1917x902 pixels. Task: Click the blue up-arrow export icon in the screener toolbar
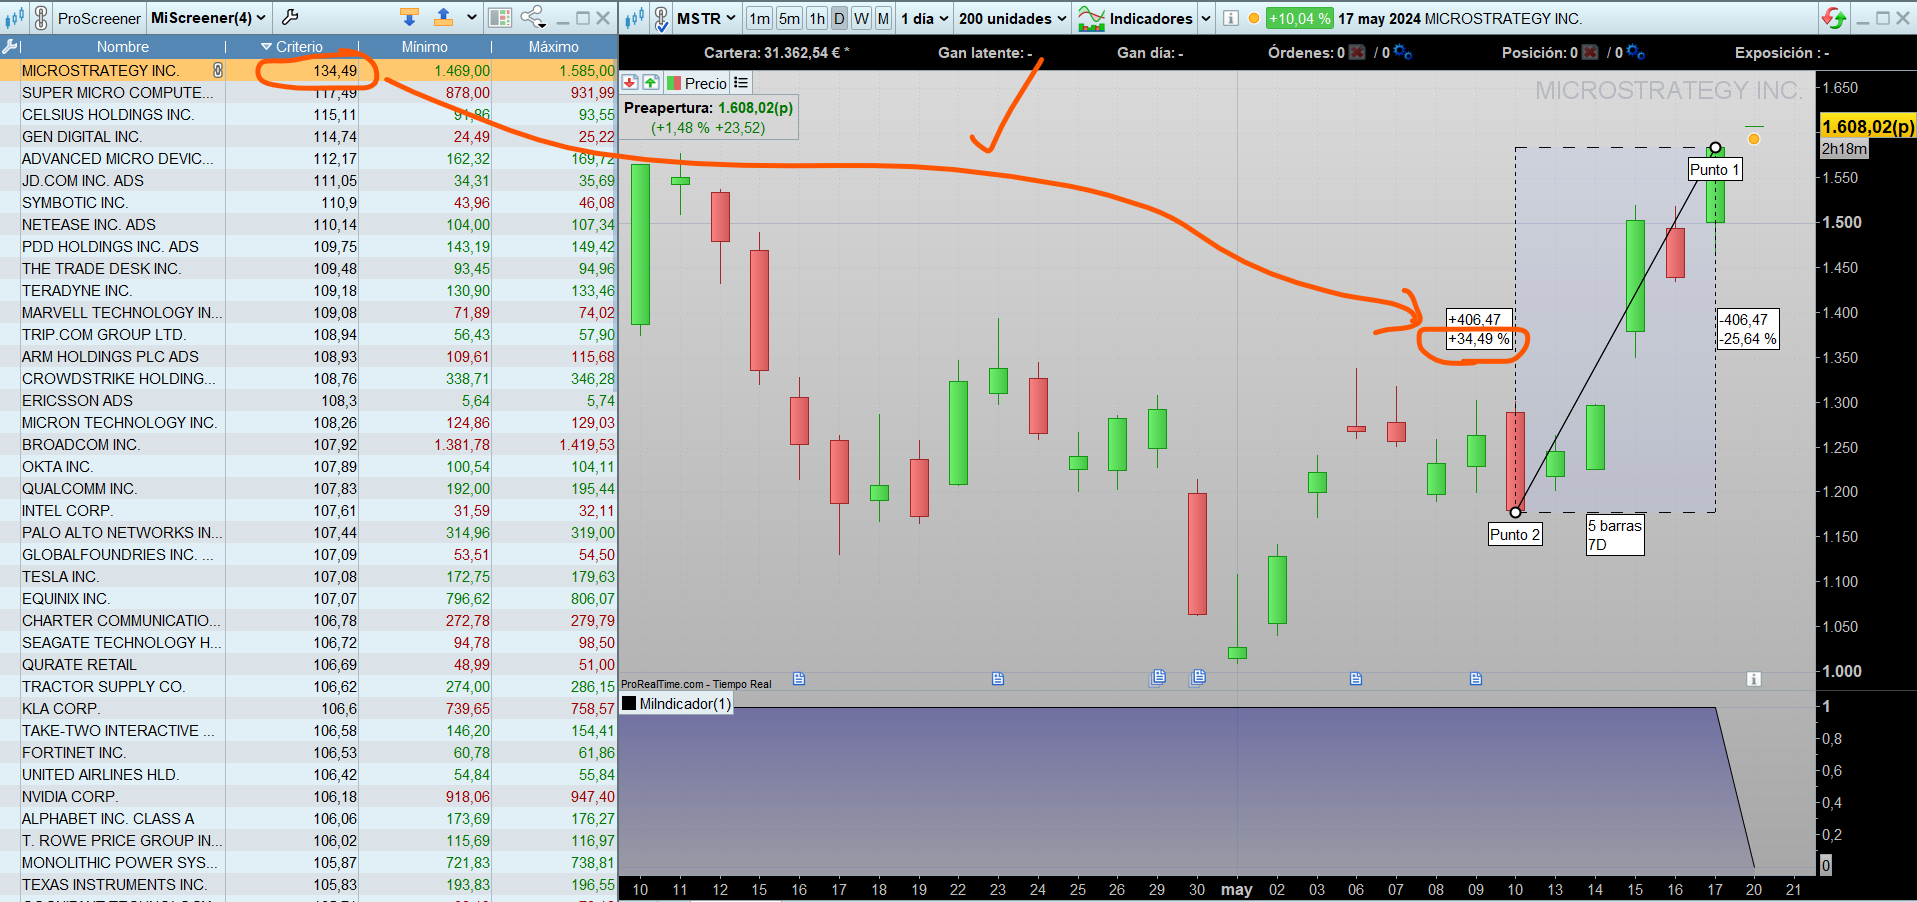pos(444,17)
